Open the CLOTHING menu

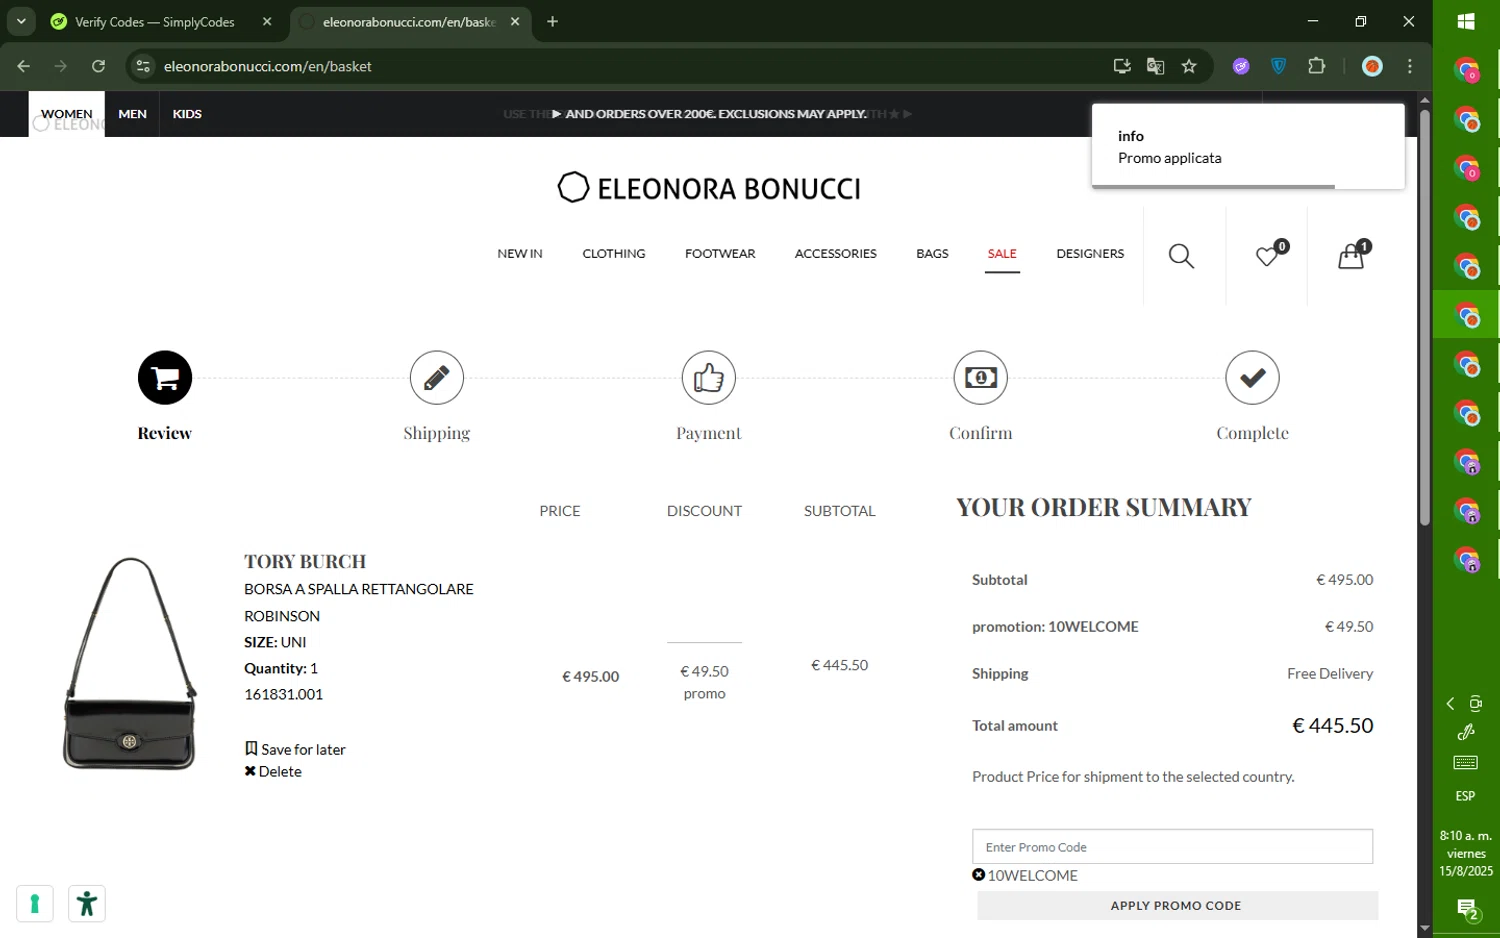(614, 254)
